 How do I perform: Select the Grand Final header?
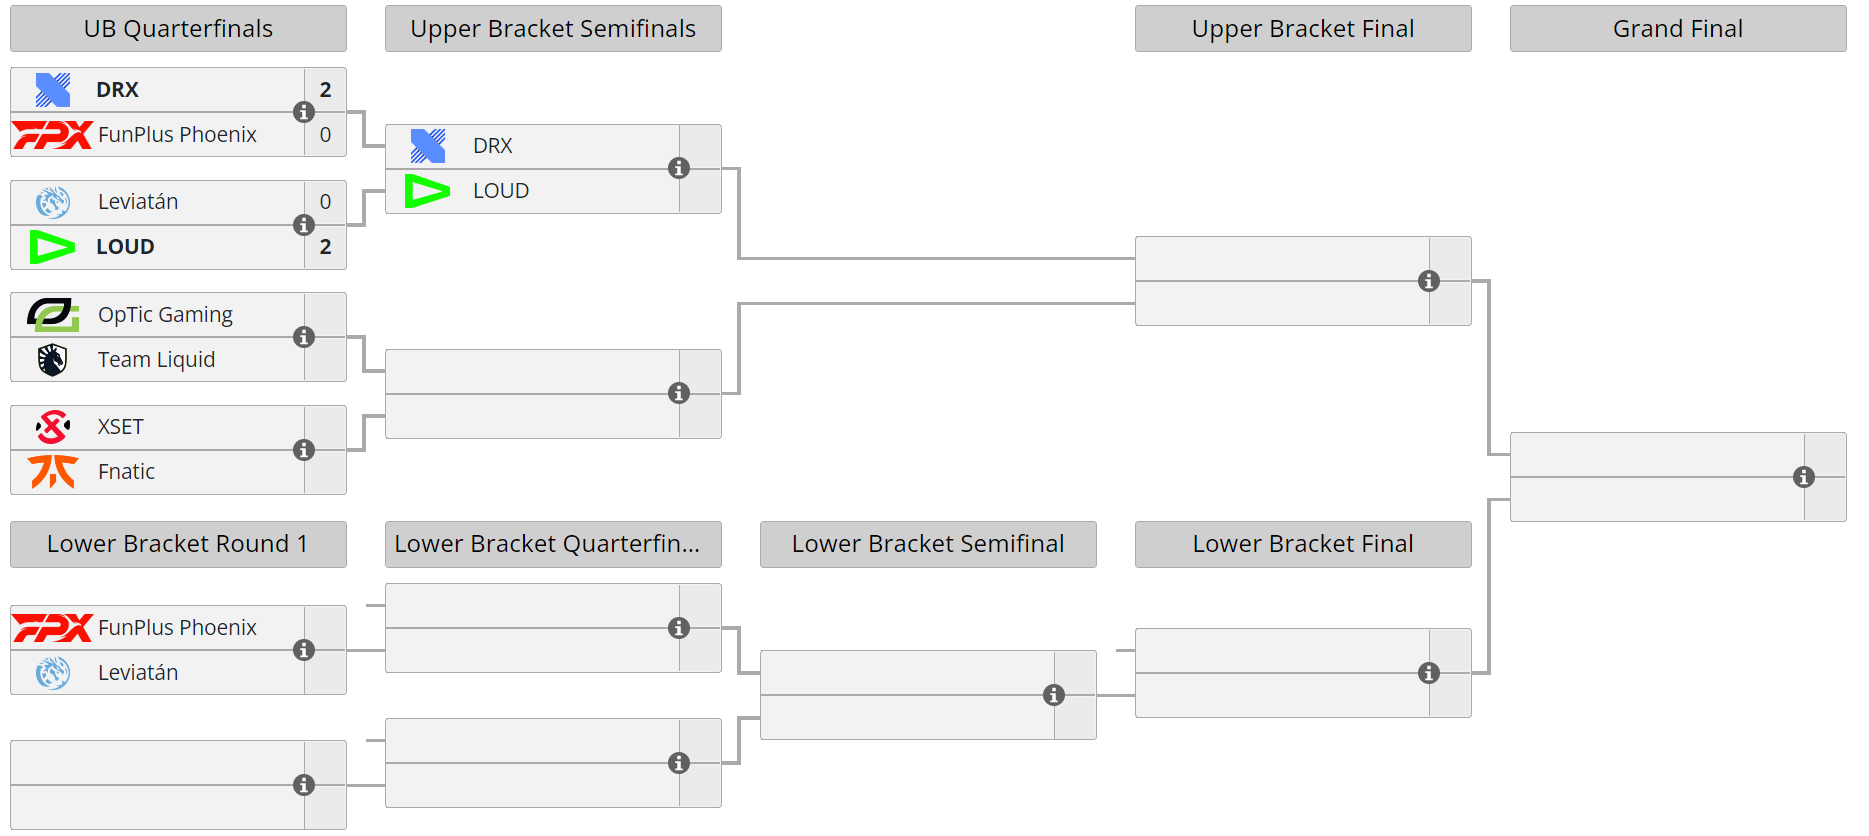(x=1677, y=29)
